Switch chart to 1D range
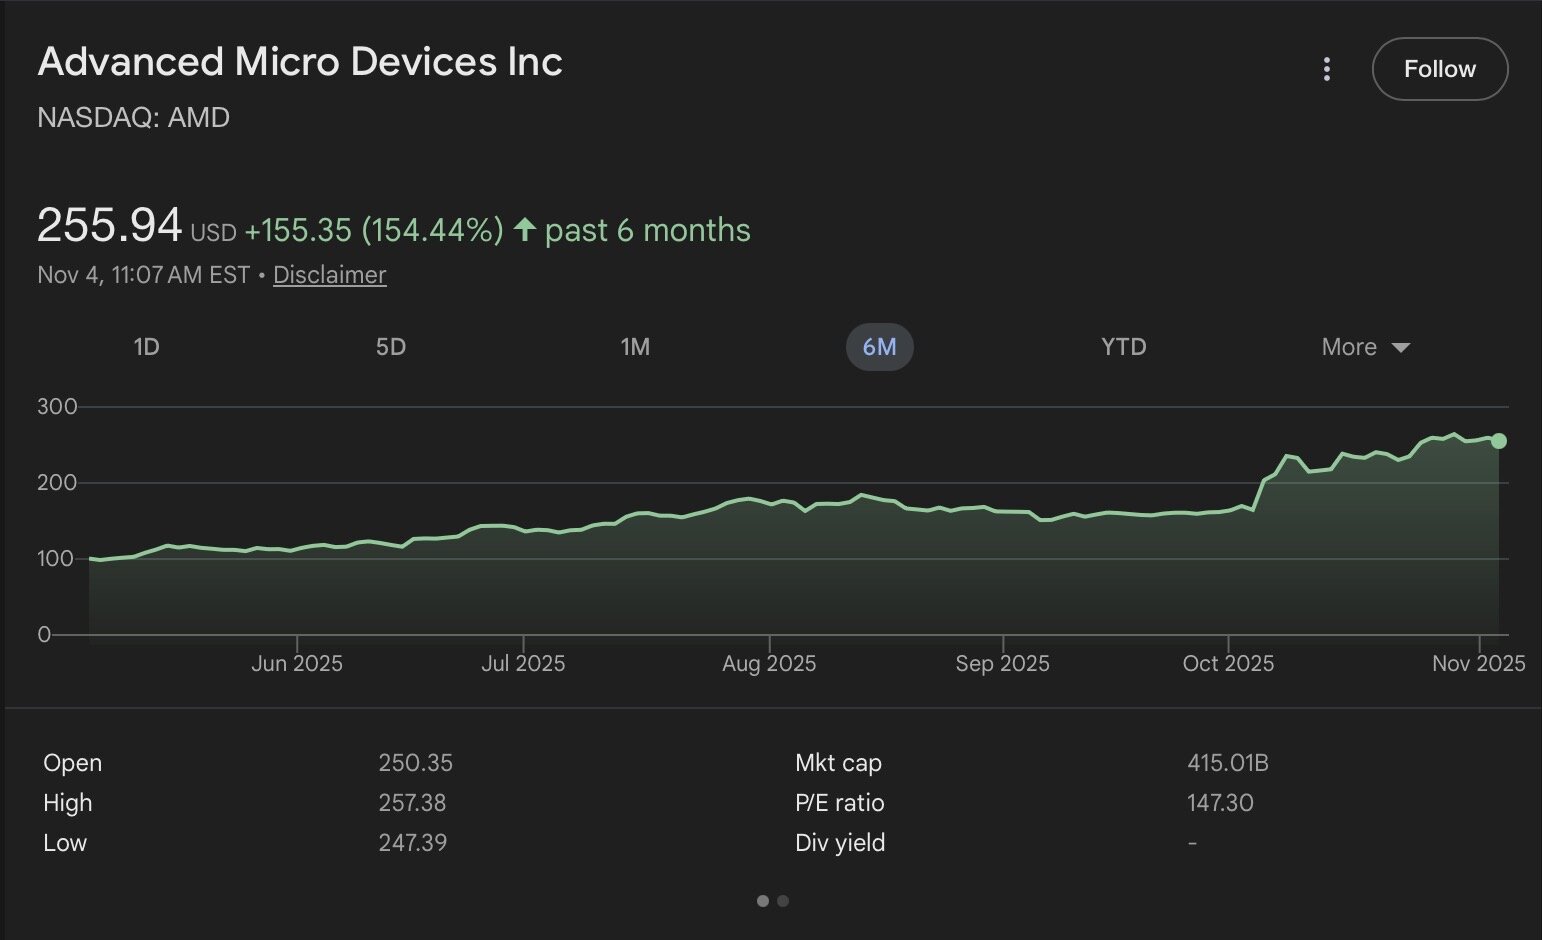This screenshot has height=940, width=1542. pos(146,347)
